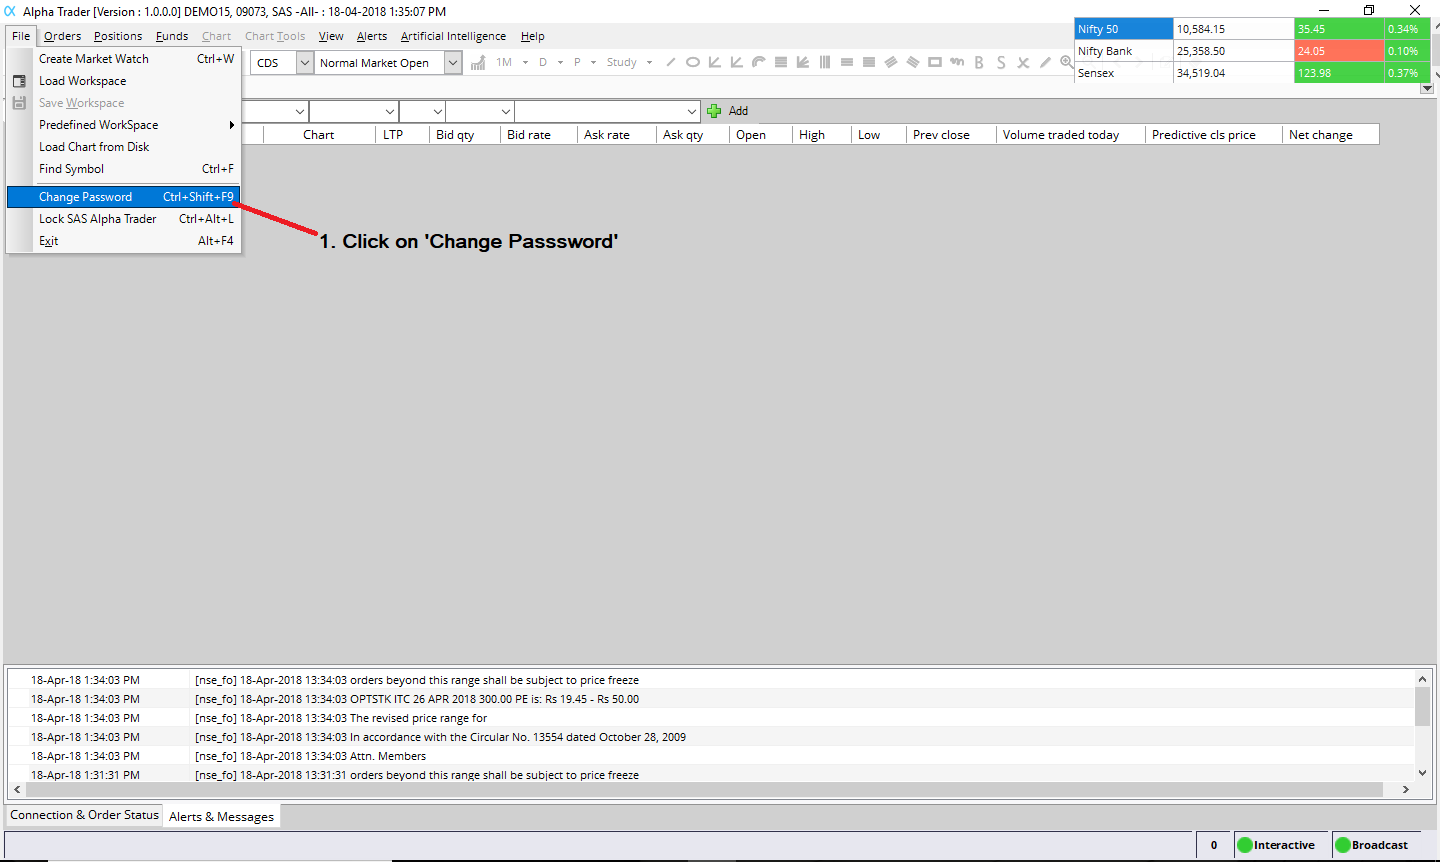Expand Predefined WorkSpace submenu
This screenshot has width=1440, height=862.
[x=123, y=125]
